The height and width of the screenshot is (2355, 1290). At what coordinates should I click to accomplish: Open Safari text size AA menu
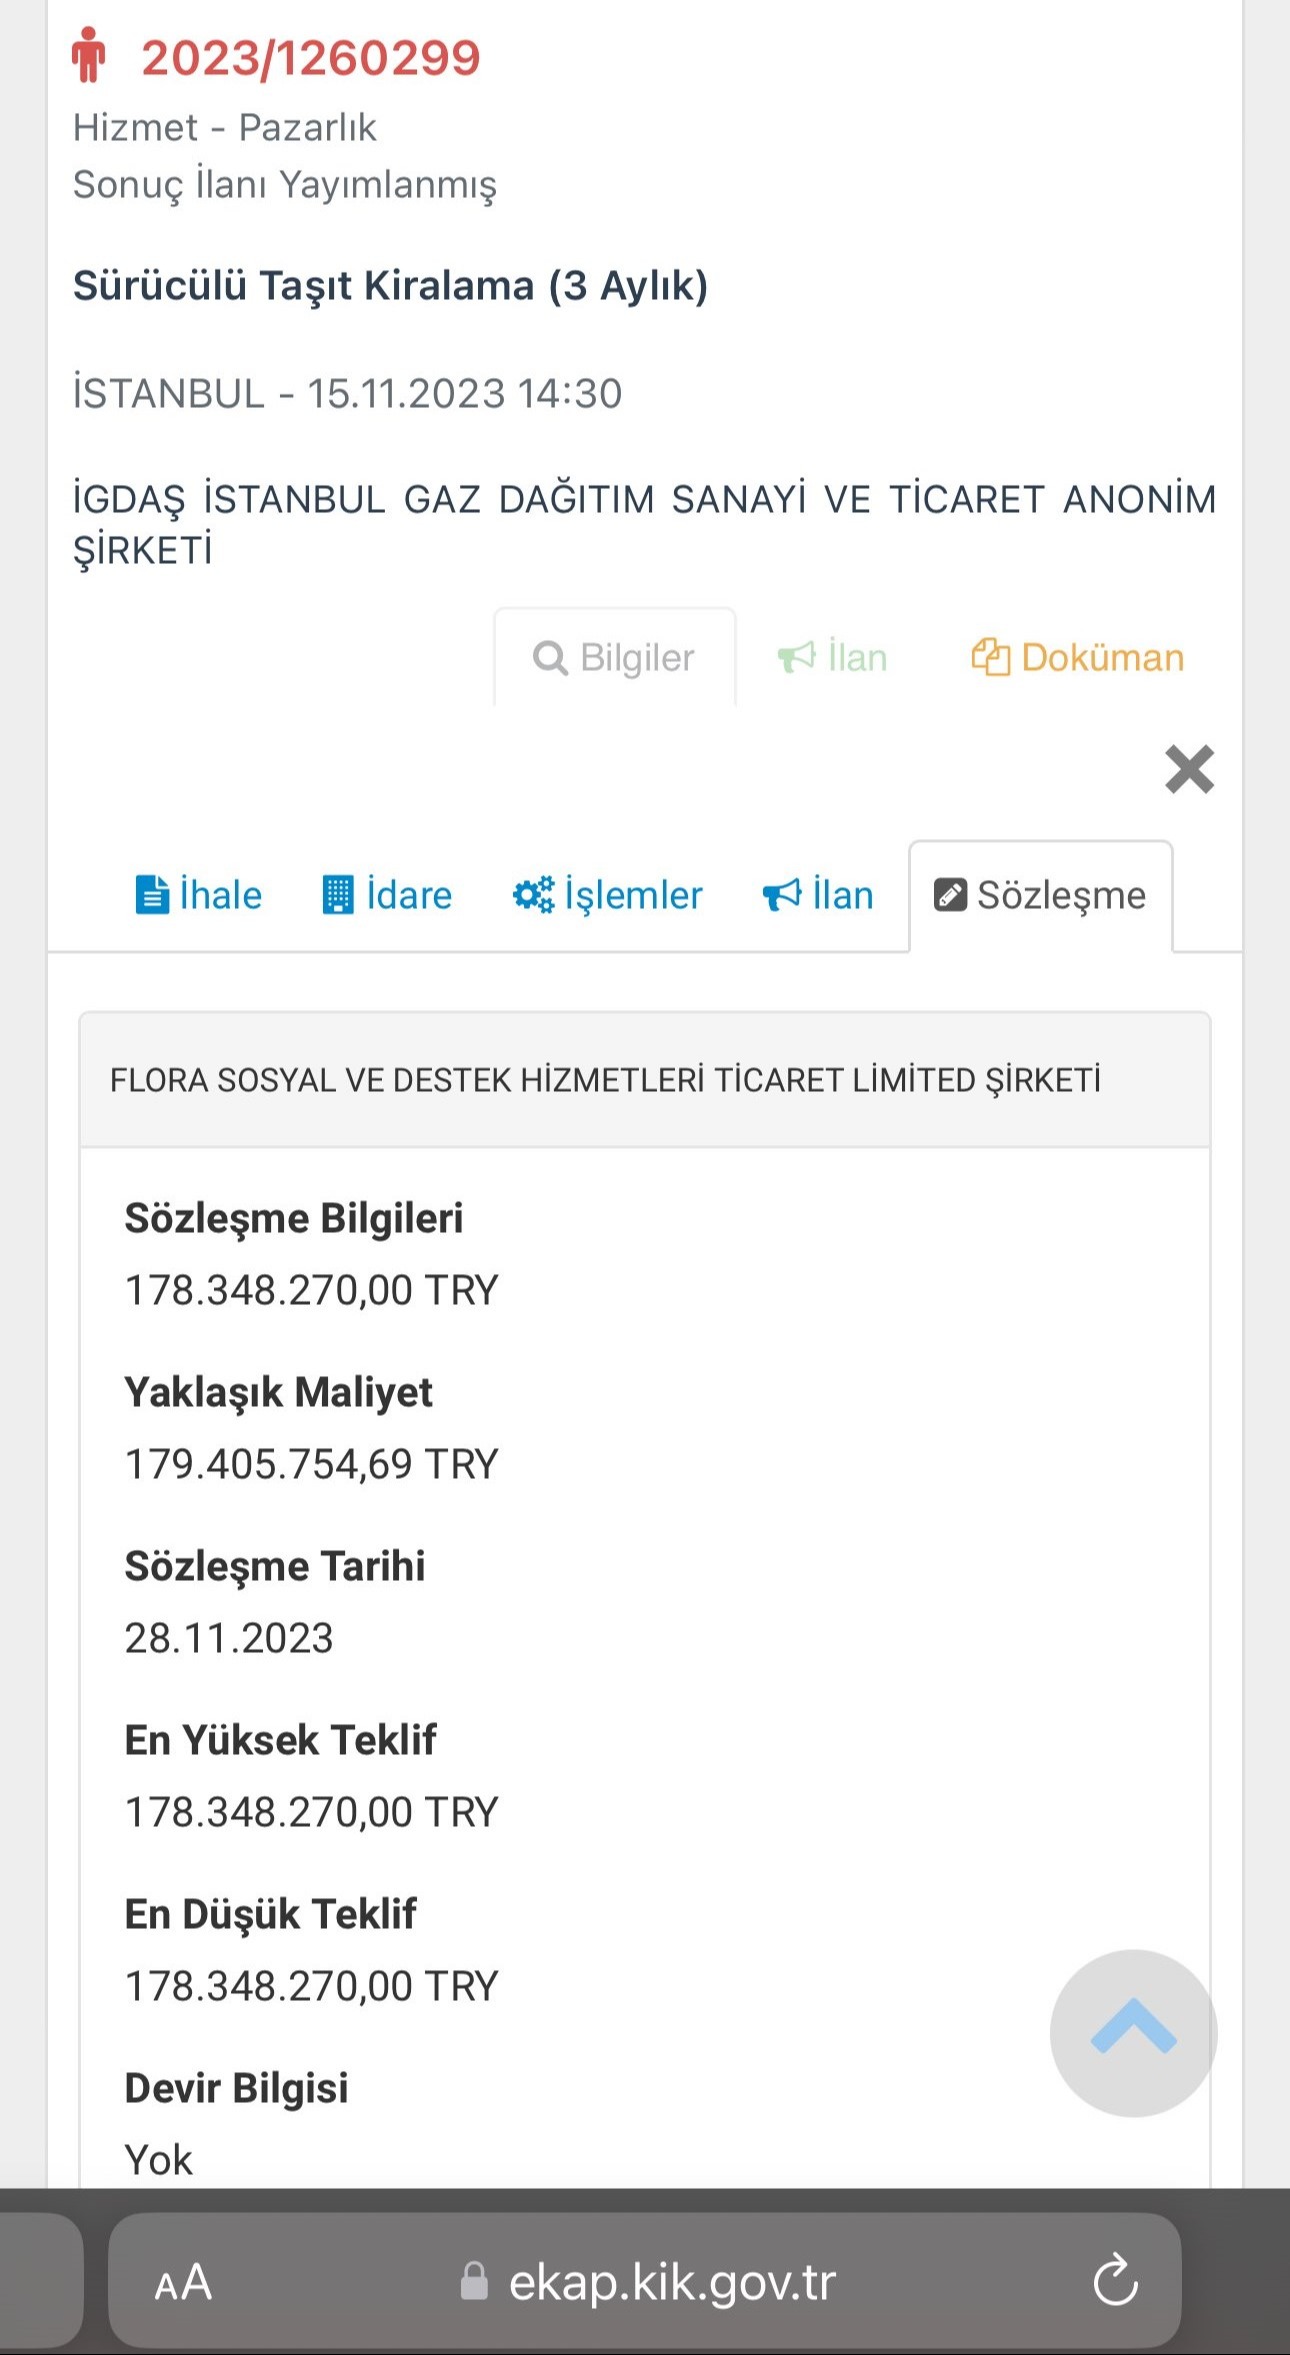click(x=184, y=2282)
